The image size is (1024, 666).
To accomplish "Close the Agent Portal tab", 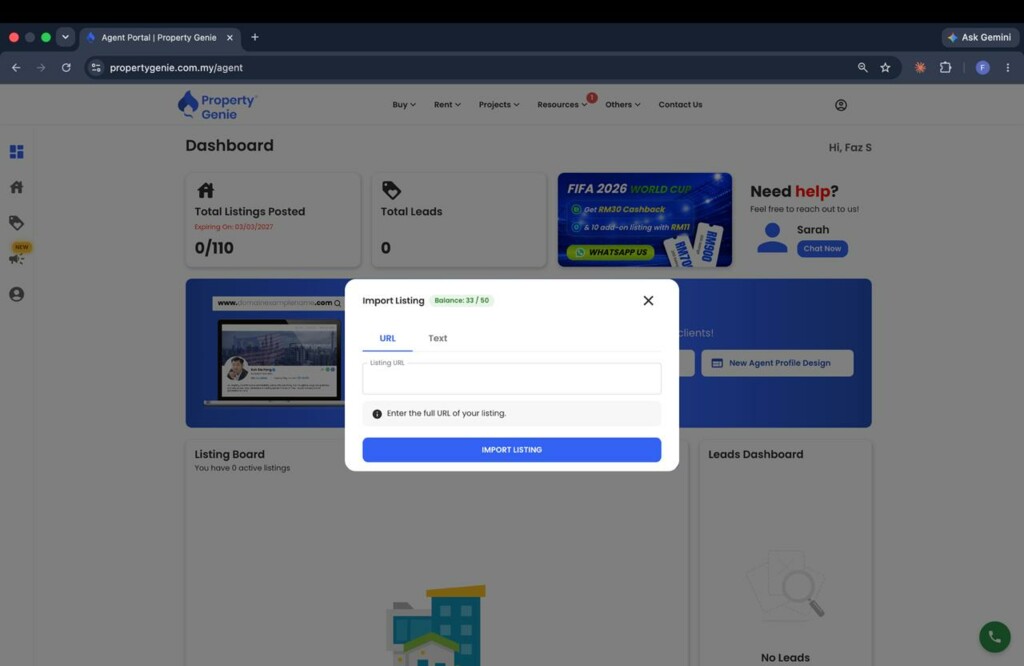I will point(230,38).
